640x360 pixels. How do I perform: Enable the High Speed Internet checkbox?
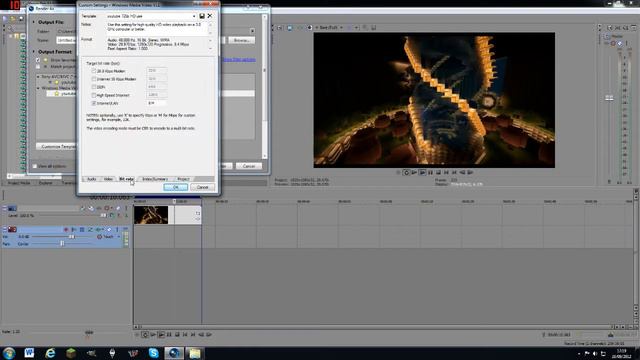(x=94, y=95)
